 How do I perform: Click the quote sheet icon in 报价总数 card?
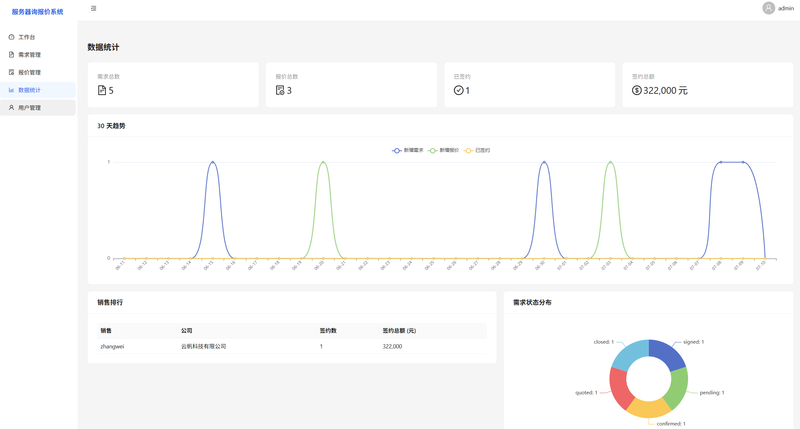pyautogui.click(x=280, y=90)
